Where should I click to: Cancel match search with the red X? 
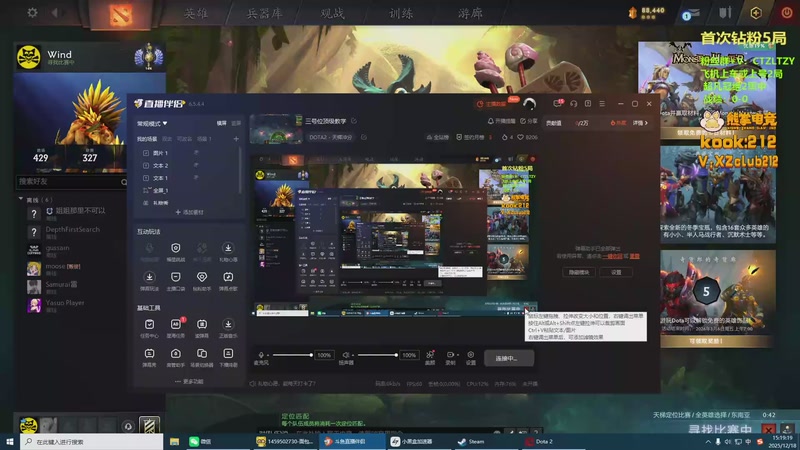tap(768, 430)
